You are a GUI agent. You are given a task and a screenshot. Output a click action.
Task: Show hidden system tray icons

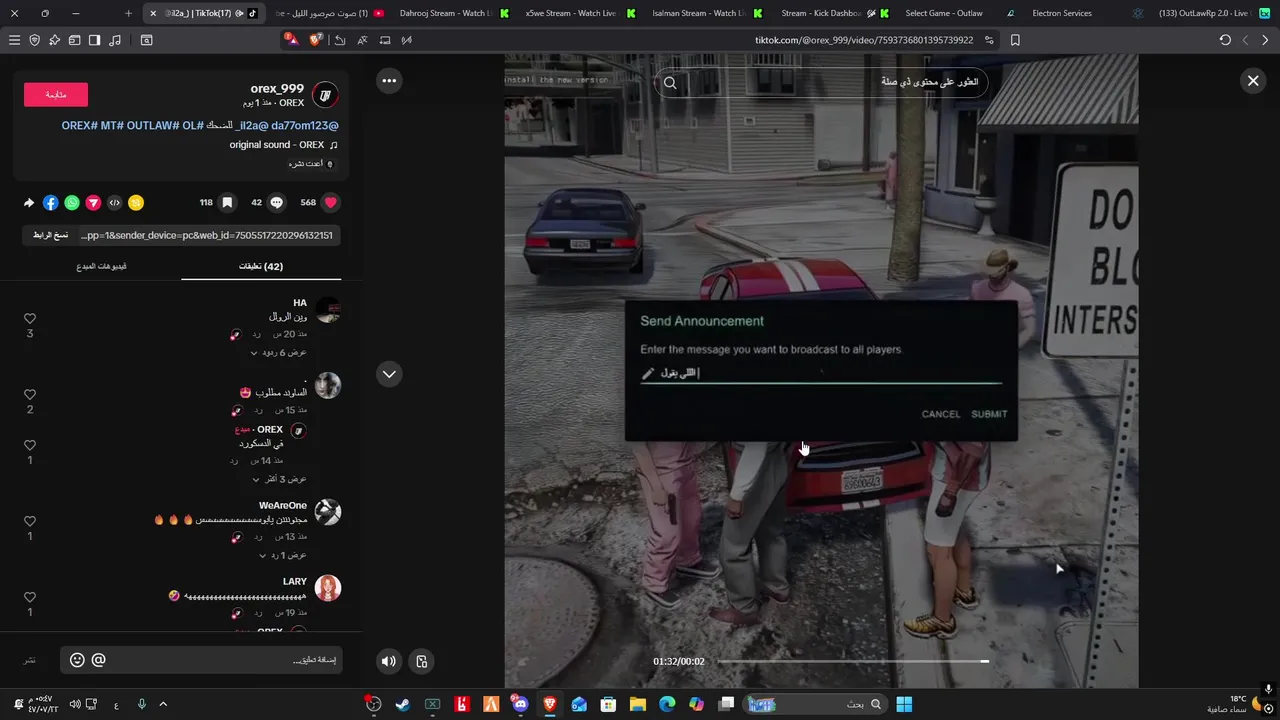point(163,704)
